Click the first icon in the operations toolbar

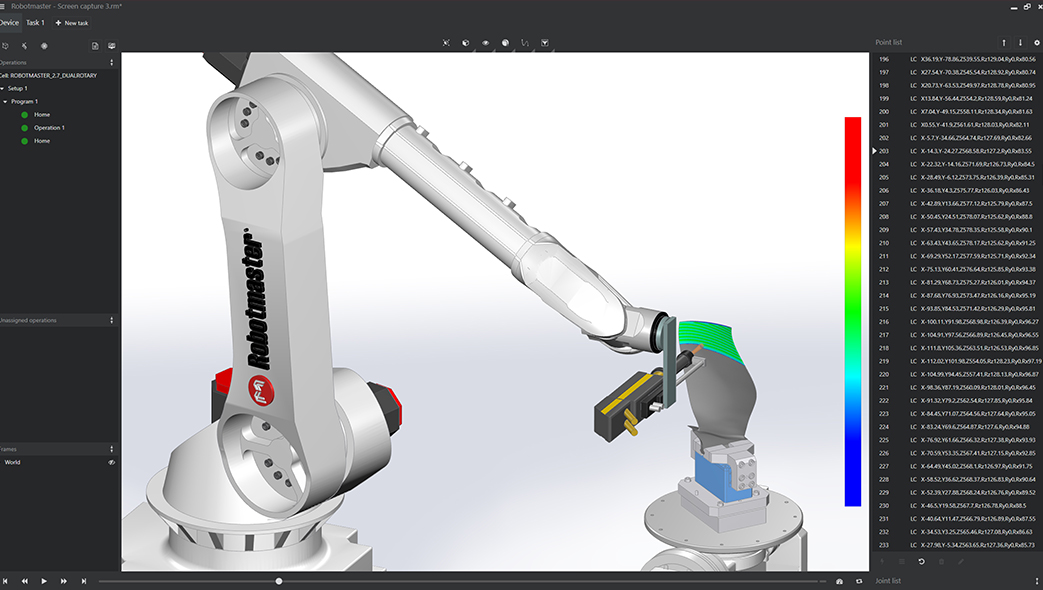(5, 46)
